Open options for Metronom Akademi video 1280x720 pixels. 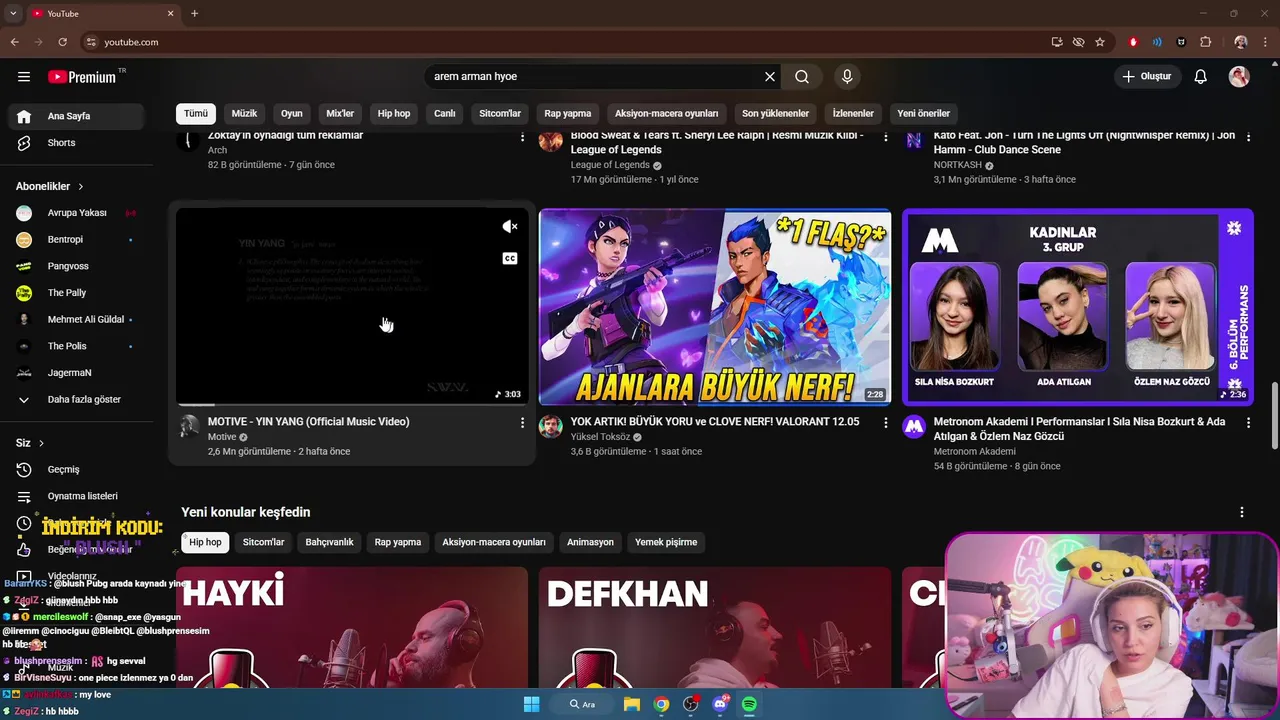coord(1248,423)
